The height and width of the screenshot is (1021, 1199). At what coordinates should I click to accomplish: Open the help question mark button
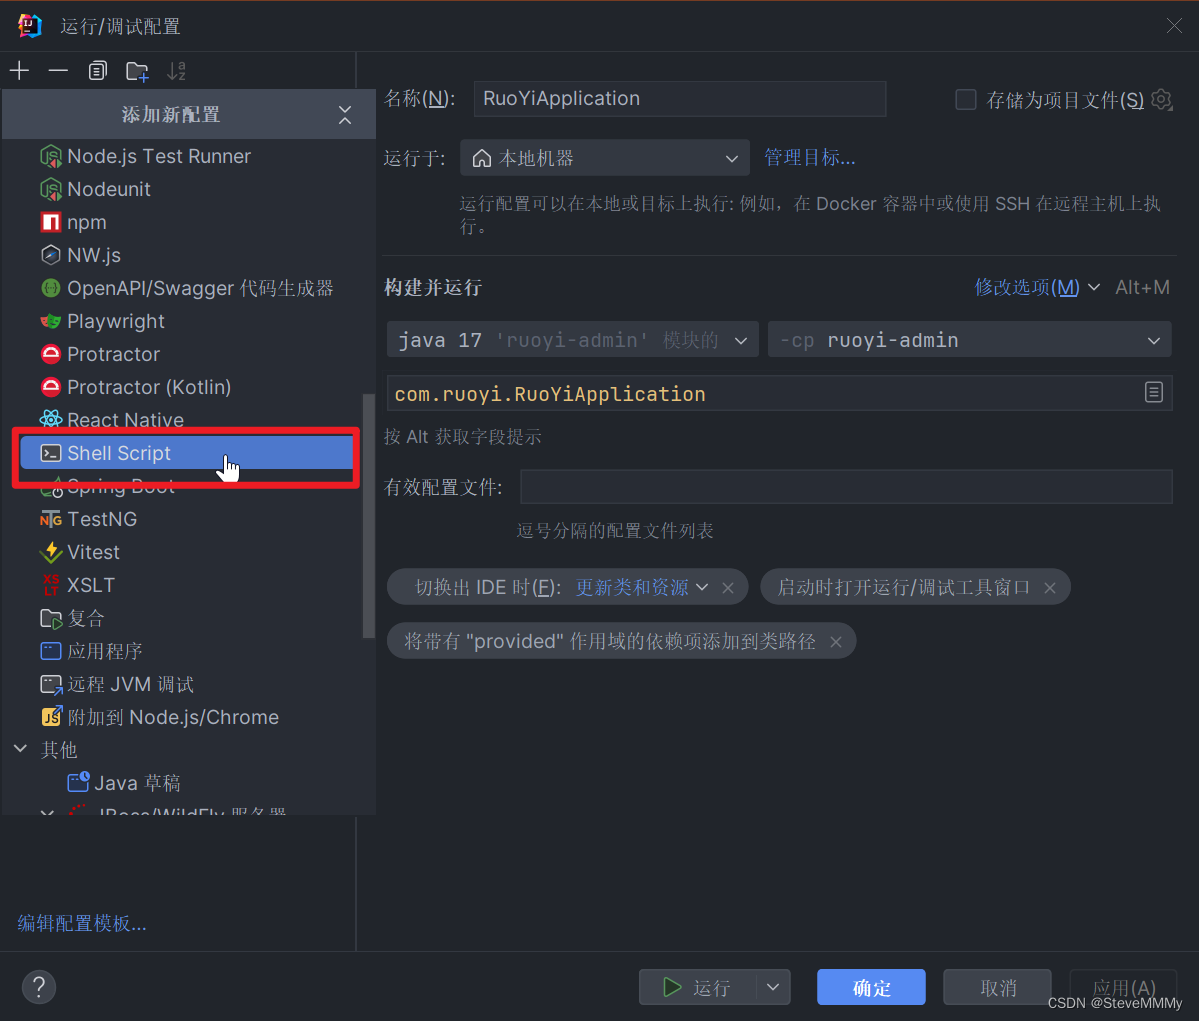click(x=39, y=987)
